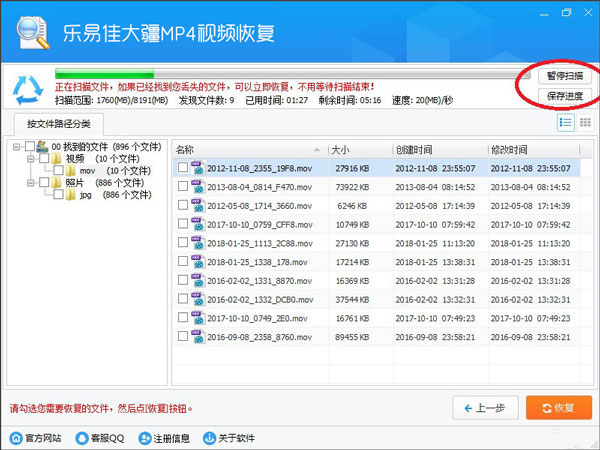Click the green scan progress bar

click(x=293, y=73)
